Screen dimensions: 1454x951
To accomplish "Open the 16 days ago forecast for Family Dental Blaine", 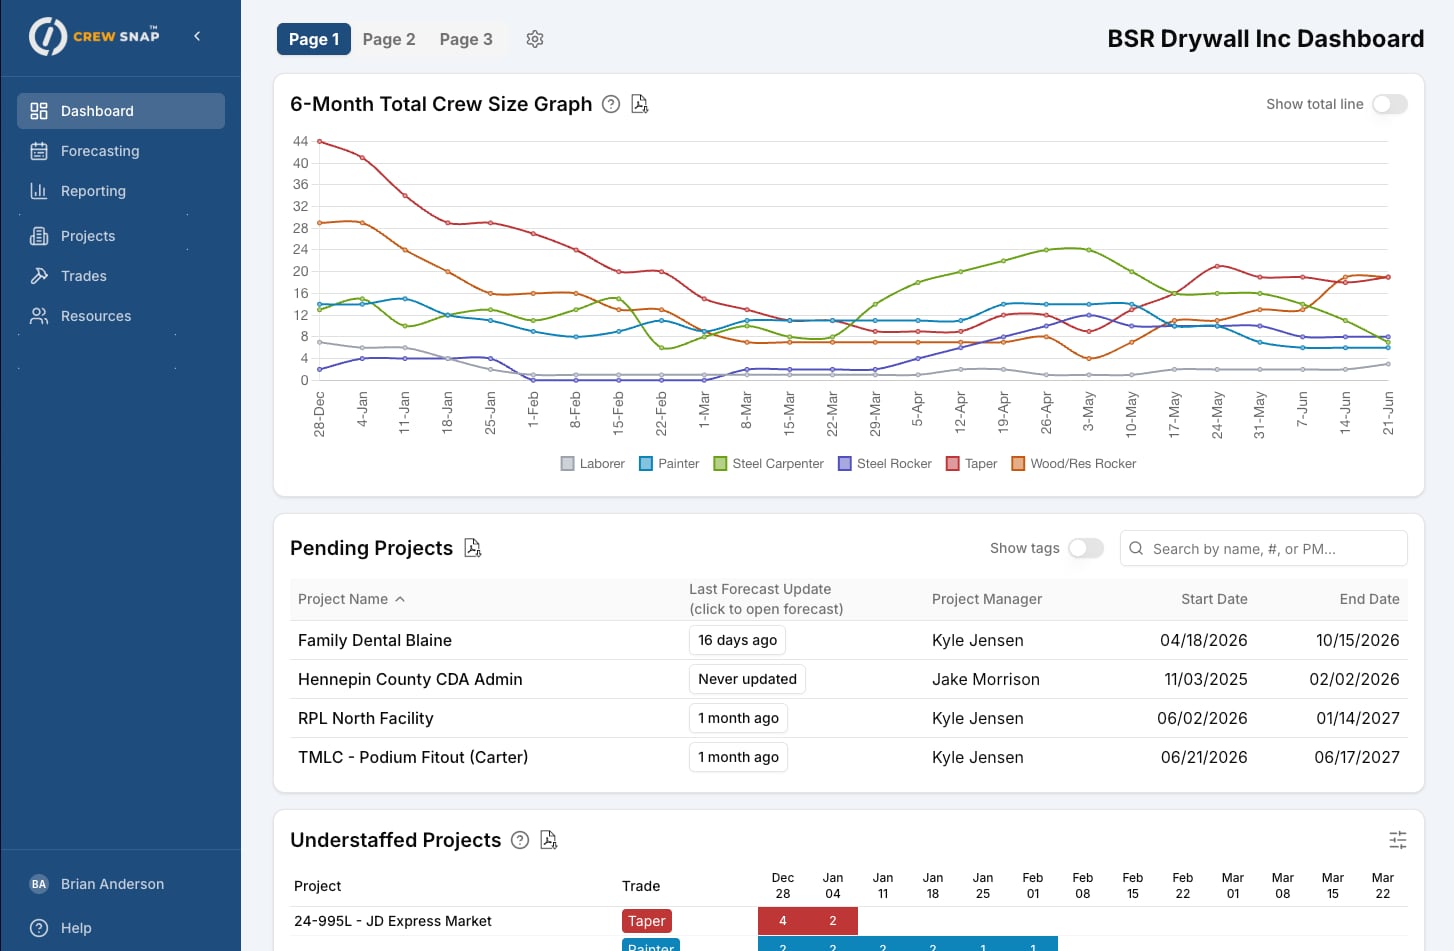I will pyautogui.click(x=737, y=640).
